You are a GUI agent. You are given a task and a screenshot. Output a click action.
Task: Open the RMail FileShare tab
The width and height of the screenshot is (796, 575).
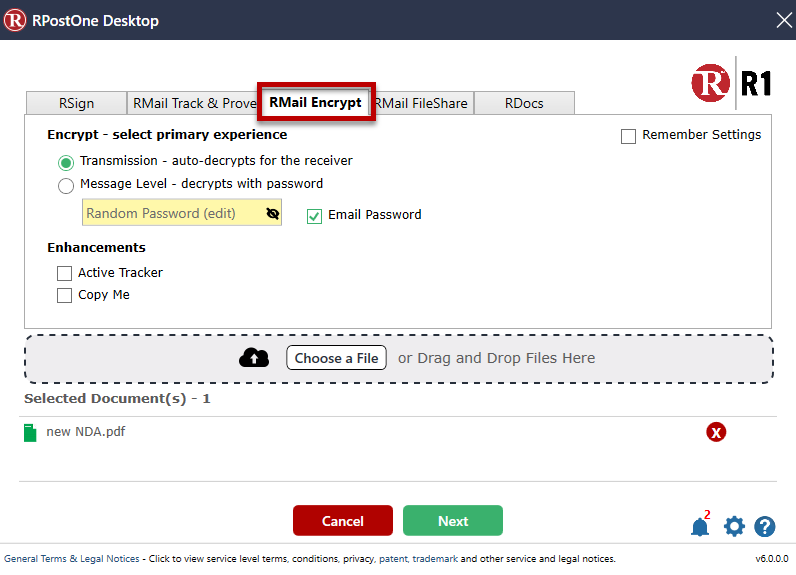pyautogui.click(x=421, y=103)
